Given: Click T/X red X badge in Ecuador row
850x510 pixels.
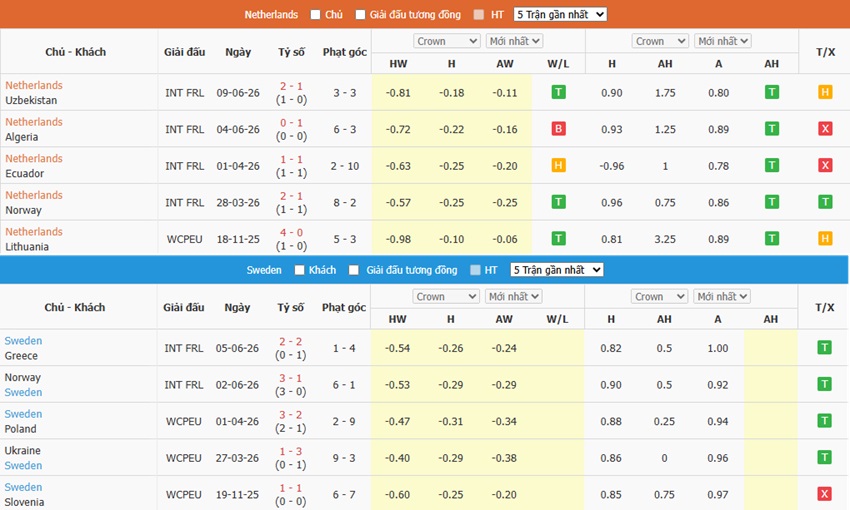Looking at the screenshot, I should pos(825,165).
